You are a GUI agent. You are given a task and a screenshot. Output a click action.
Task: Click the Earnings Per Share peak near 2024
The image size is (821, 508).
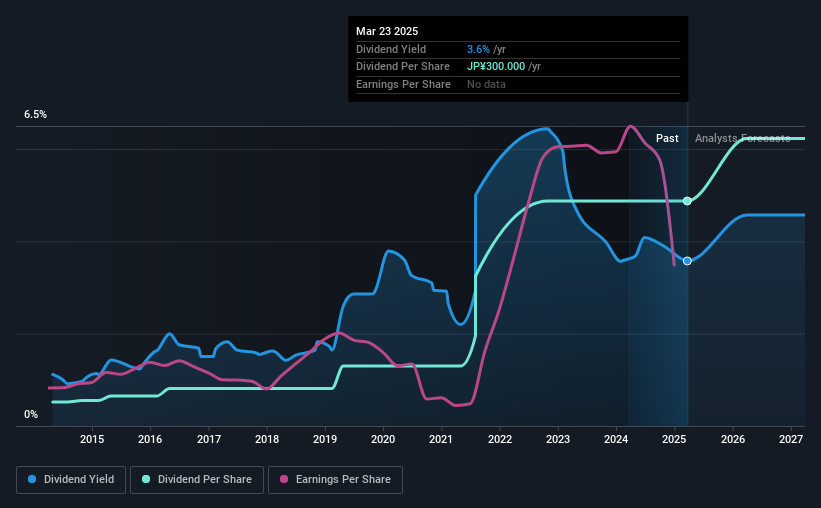(630, 126)
